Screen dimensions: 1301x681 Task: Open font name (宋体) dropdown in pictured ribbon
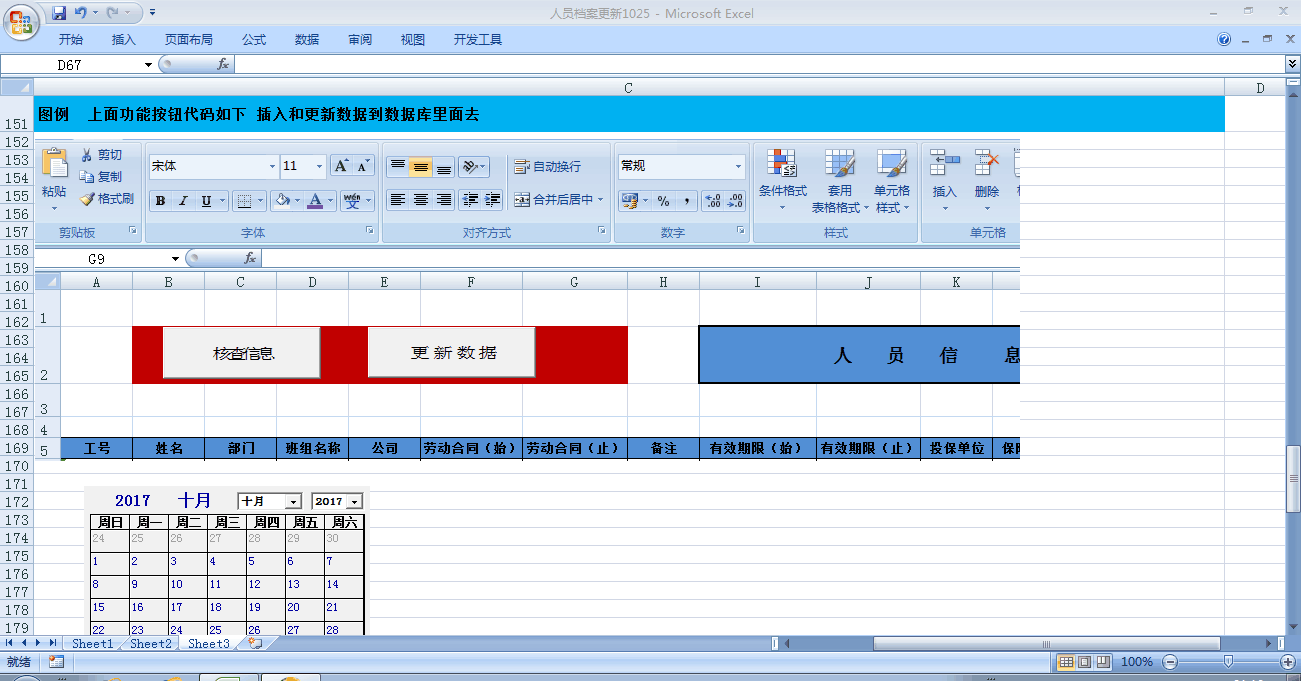point(271,166)
